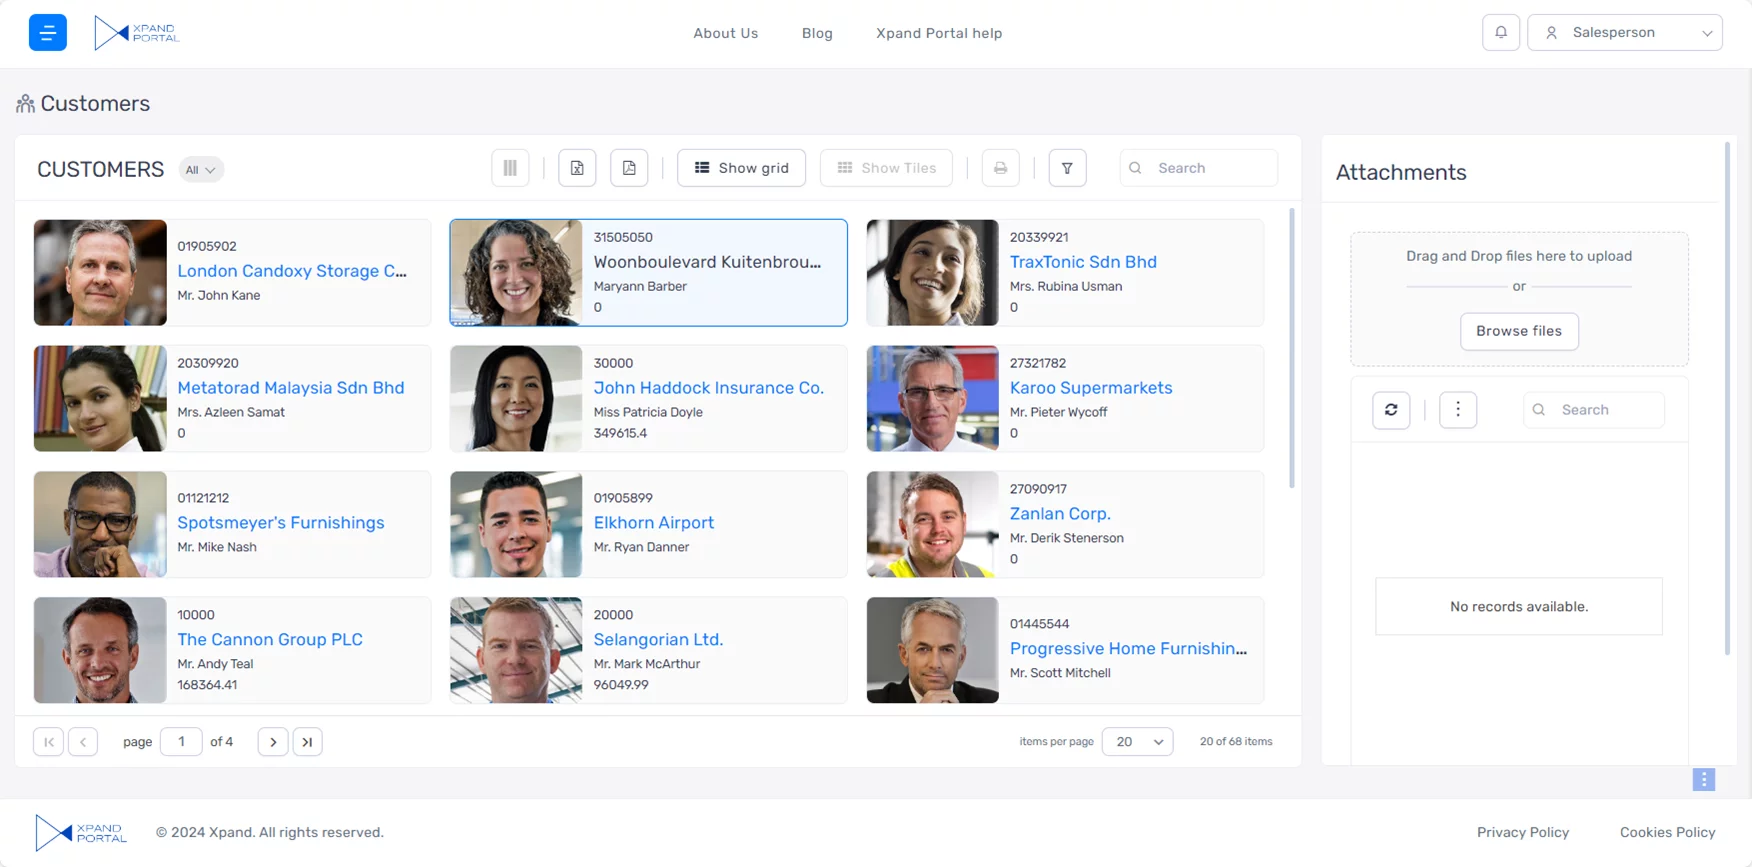This screenshot has height=867, width=1752.
Task: Open attachments more options menu
Action: [1457, 410]
